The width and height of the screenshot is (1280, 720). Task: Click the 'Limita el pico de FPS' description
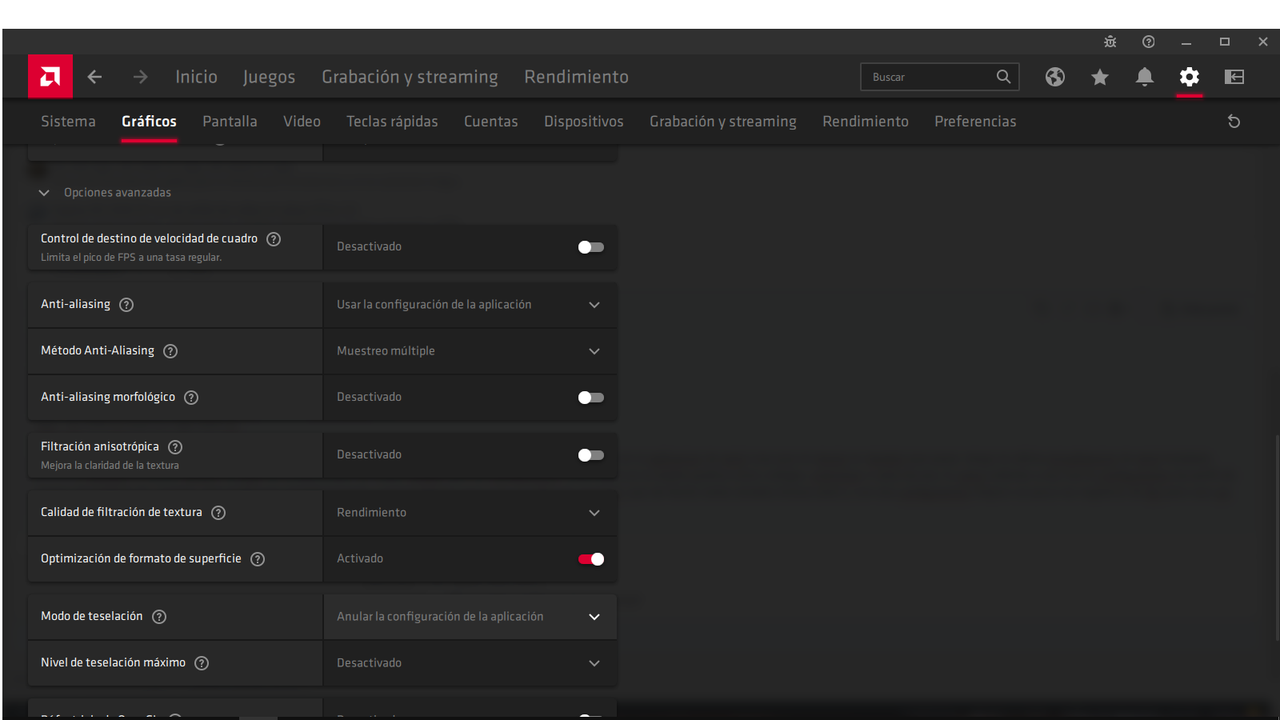(131, 258)
